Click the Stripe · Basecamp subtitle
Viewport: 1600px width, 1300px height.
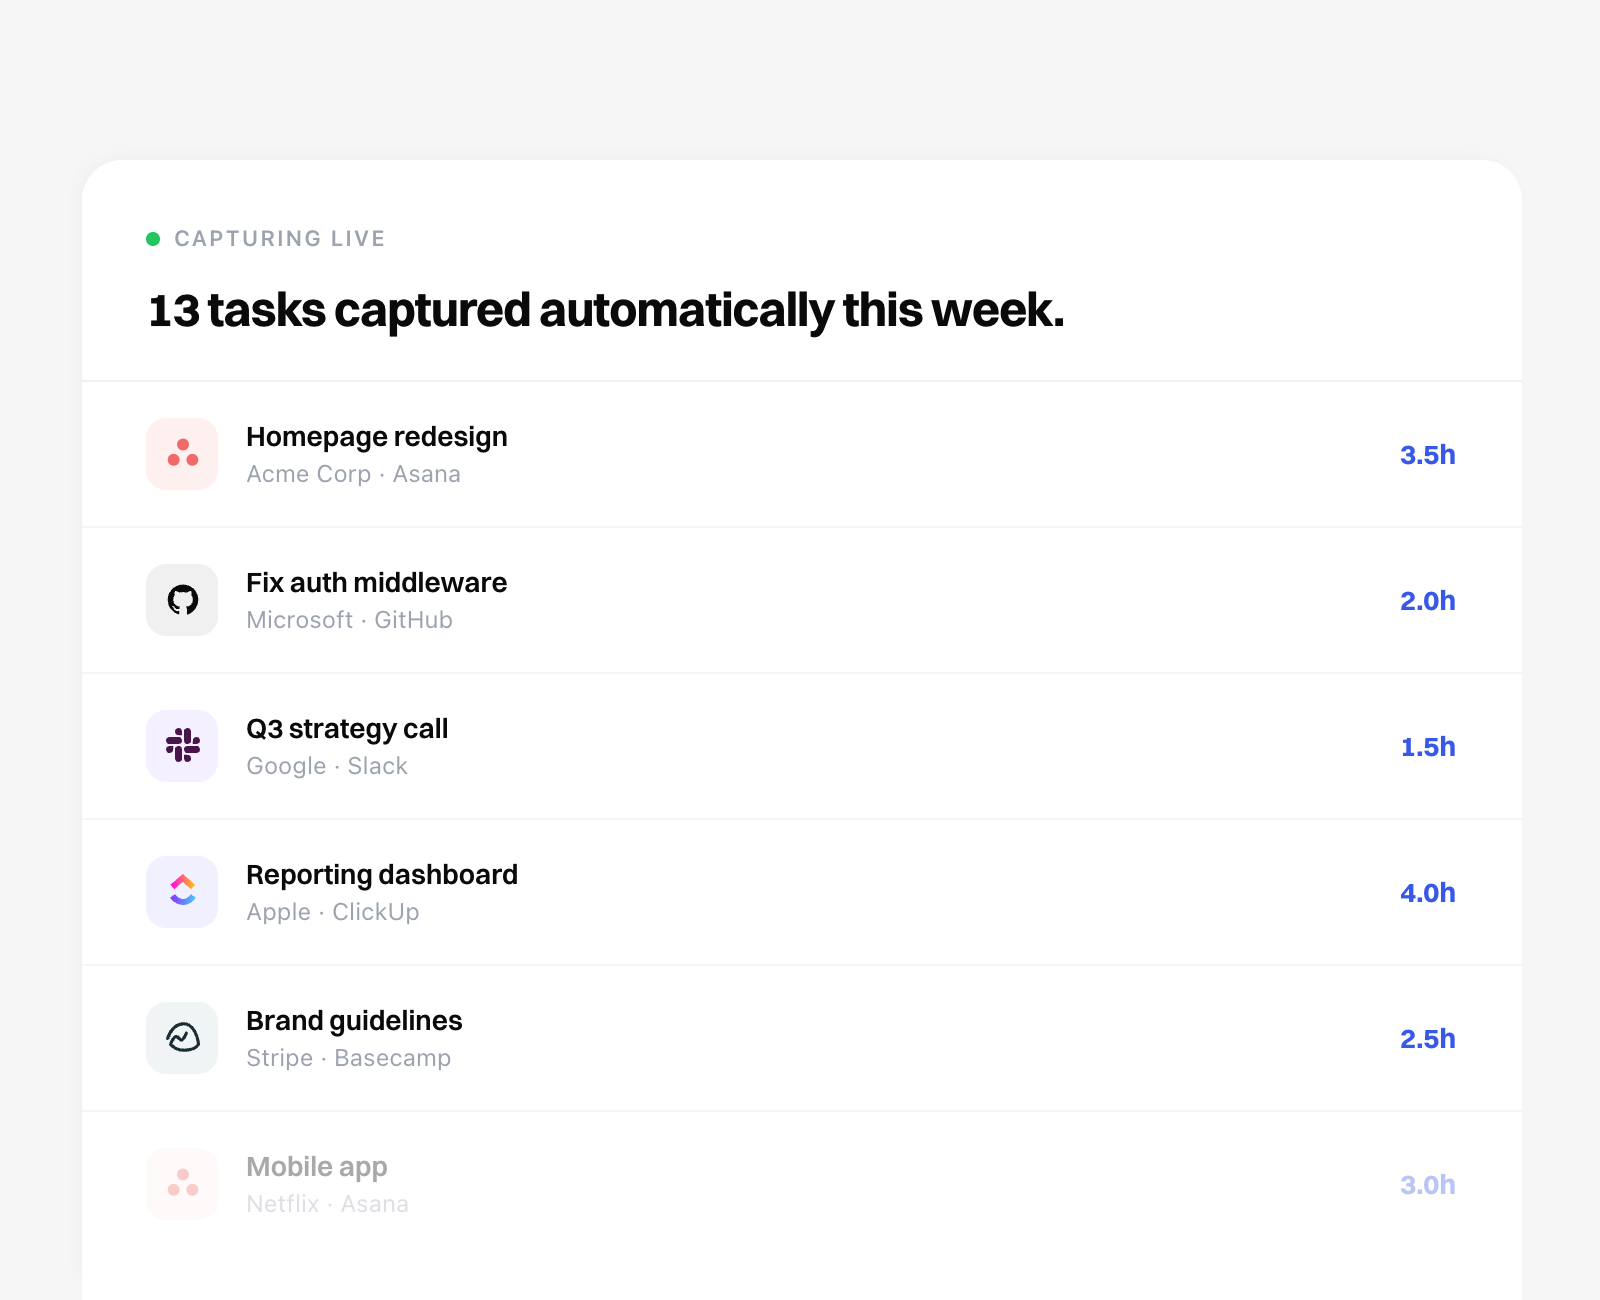click(x=349, y=1058)
